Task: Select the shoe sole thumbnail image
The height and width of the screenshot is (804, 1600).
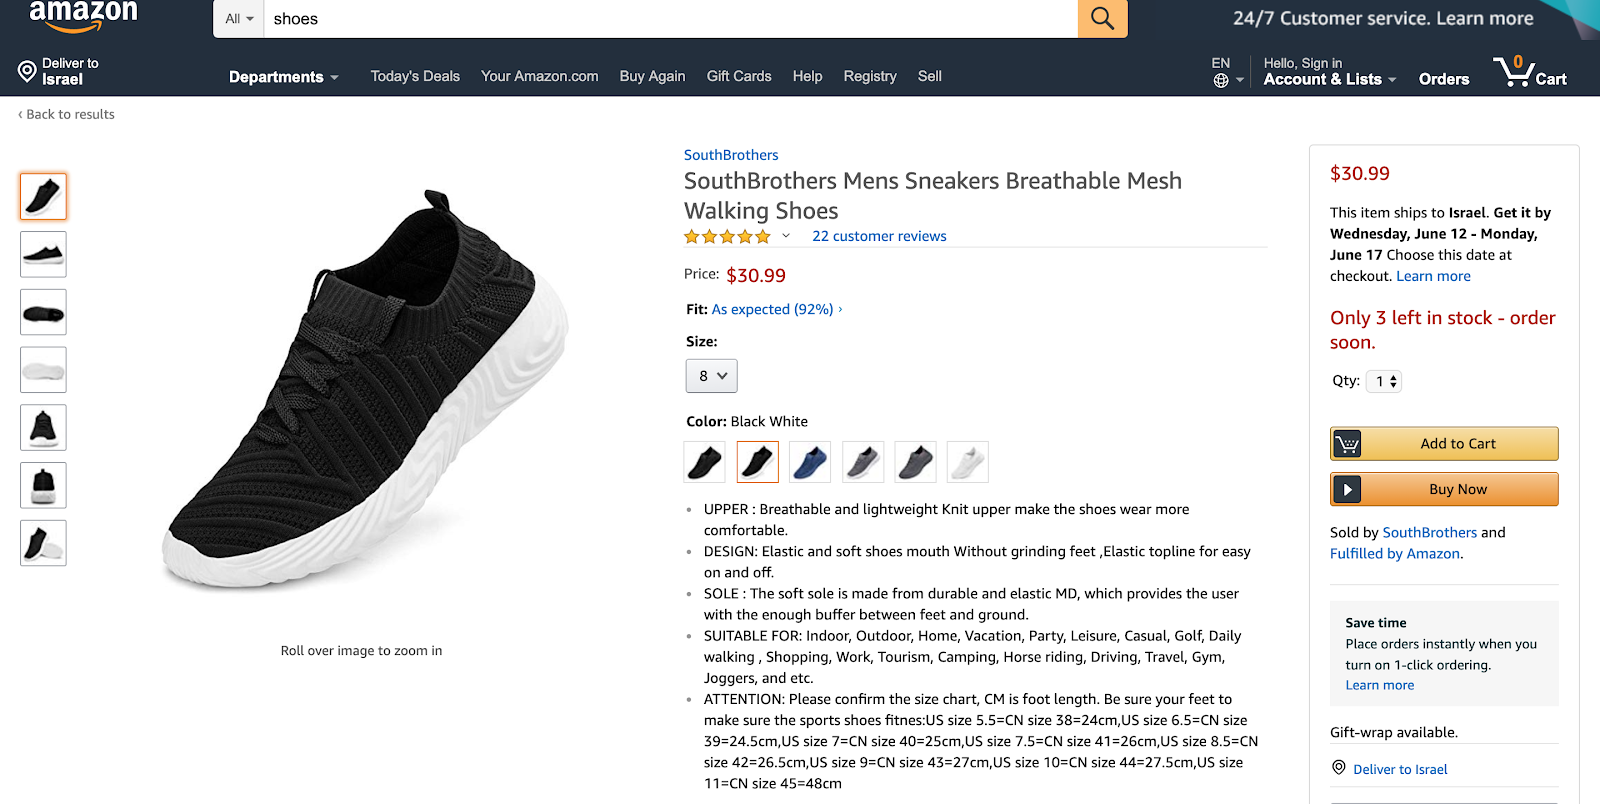Action: tap(43, 370)
